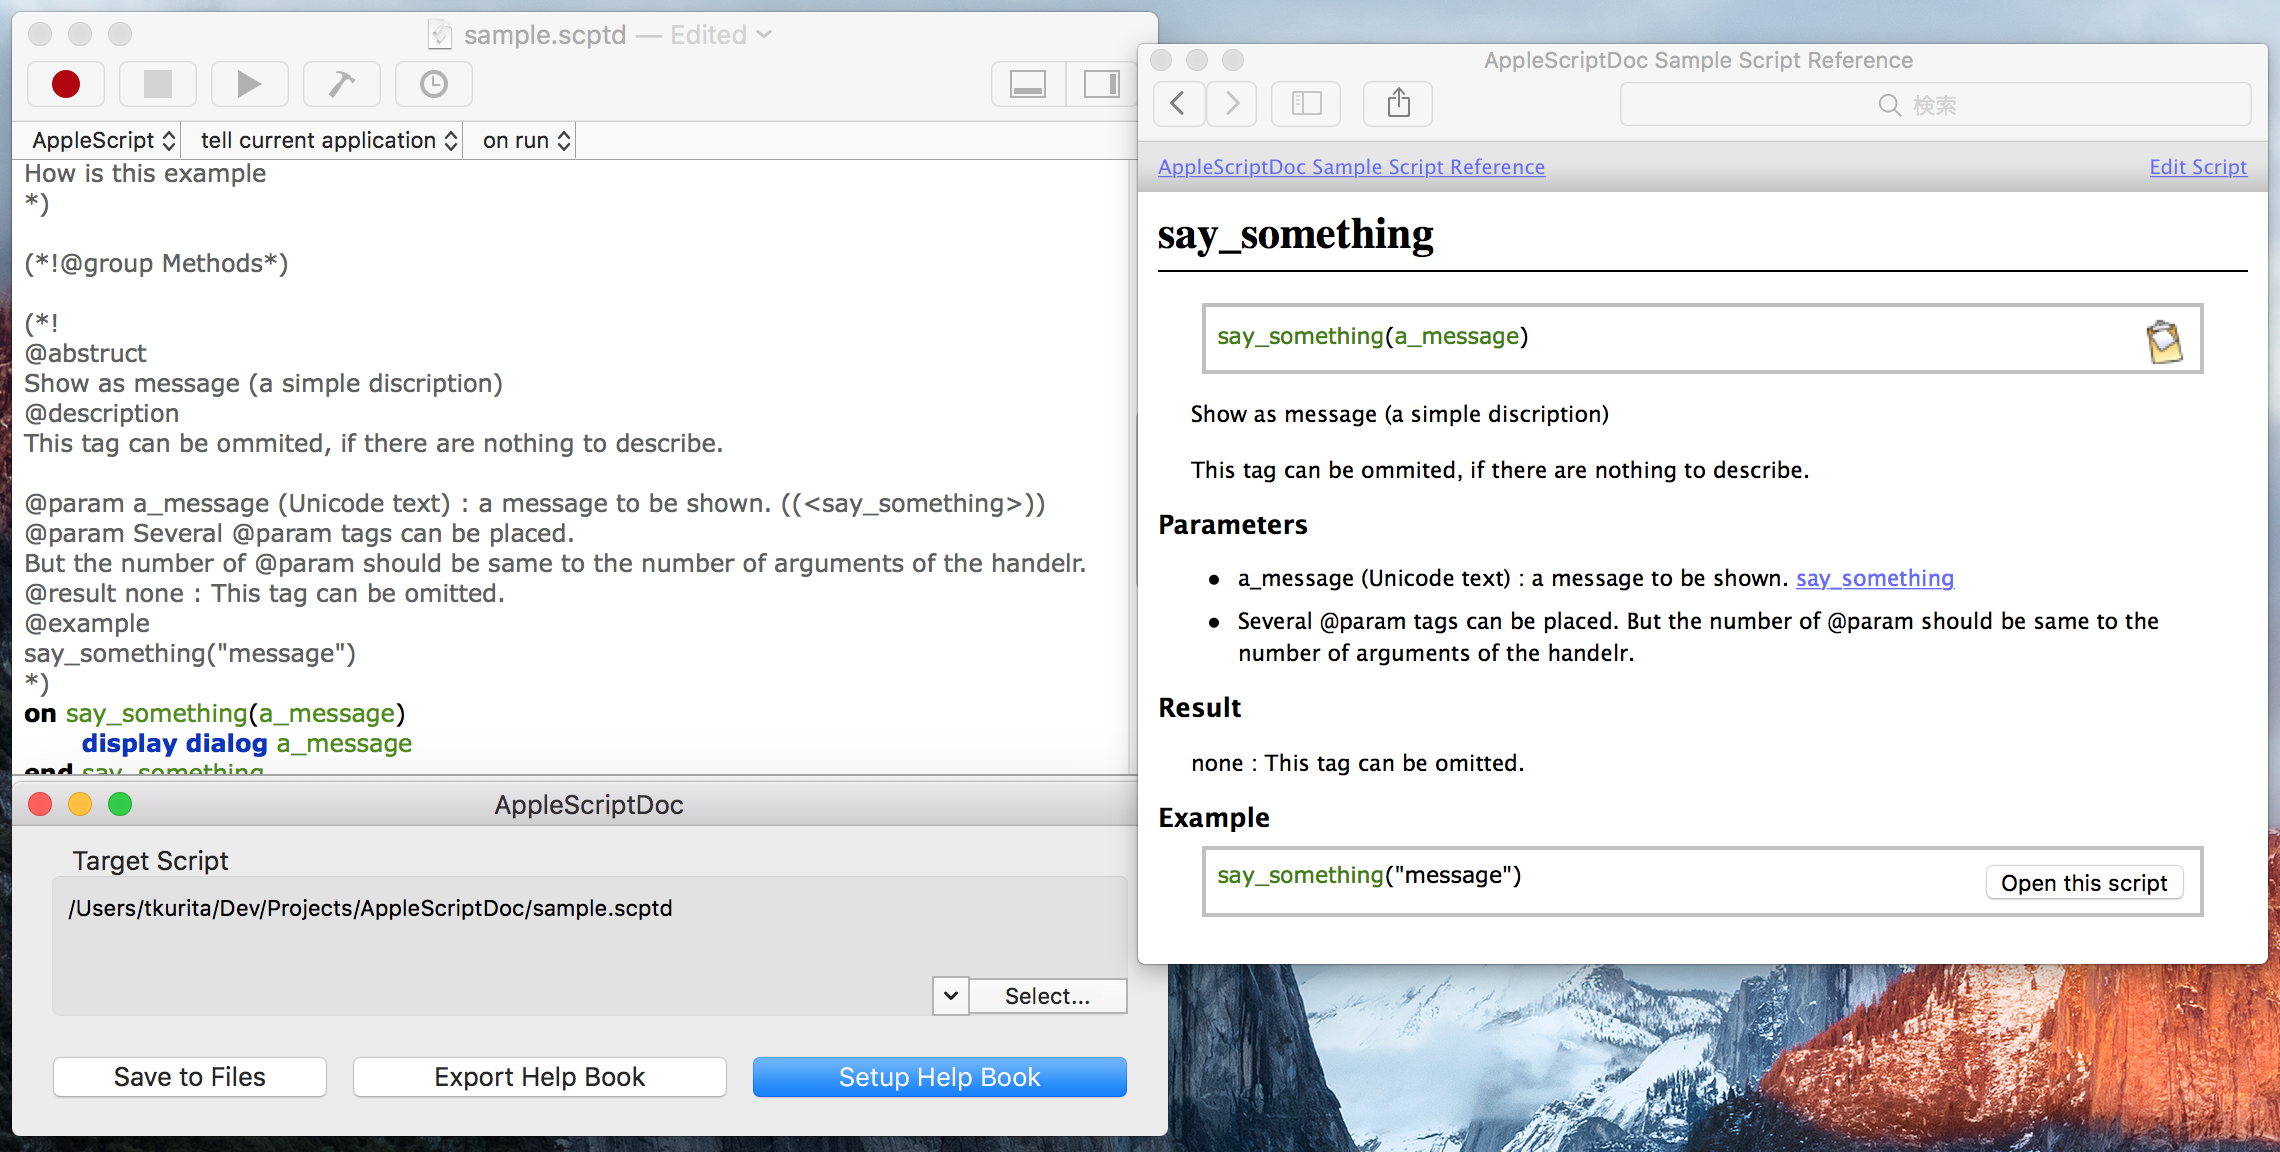The width and height of the screenshot is (2280, 1152).
Task: Toggle help viewer sidebar button
Action: [x=1306, y=104]
